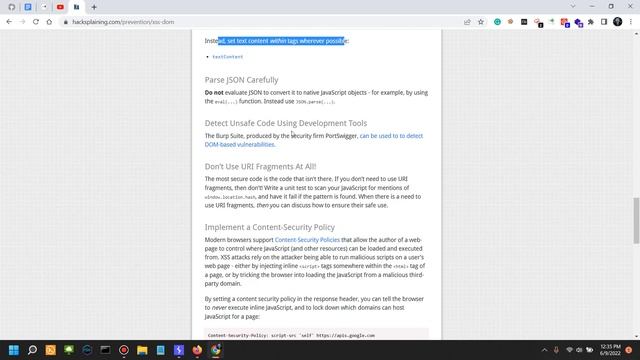Open Windows taskbar search
This screenshot has height=360, width=640.
32,350
